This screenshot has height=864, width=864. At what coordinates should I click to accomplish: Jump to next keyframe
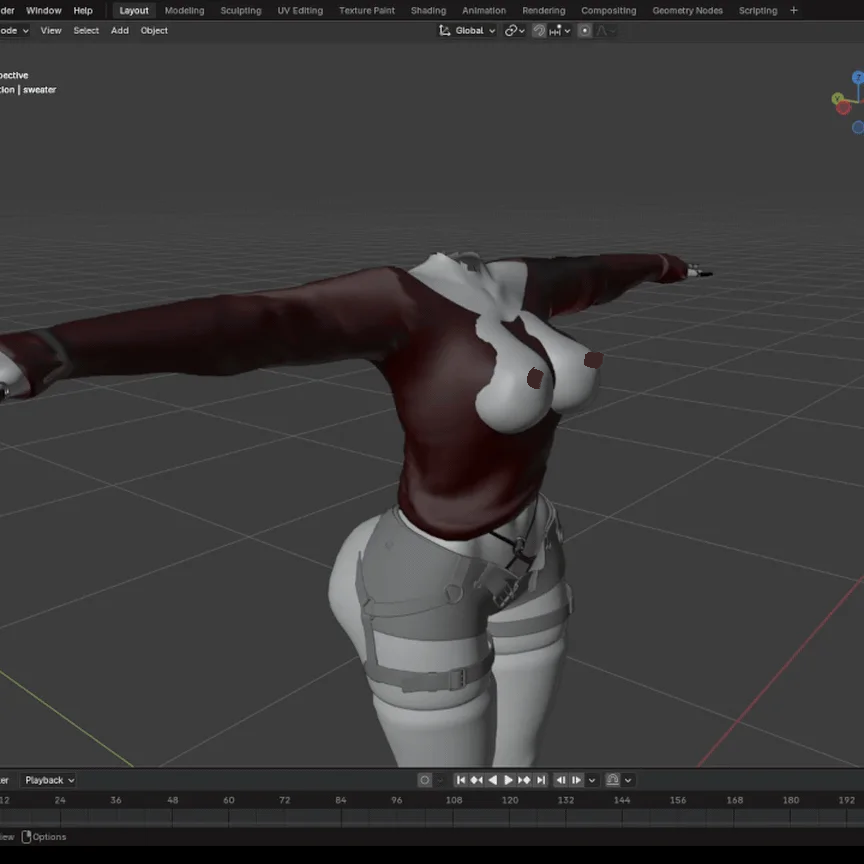pyautogui.click(x=525, y=780)
